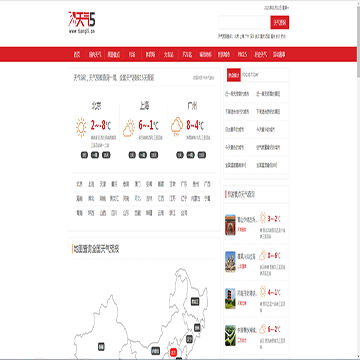Click the Shanghai partly cloudy icon
Image resolution: width=360 pixels, height=360 pixels.
129,128
